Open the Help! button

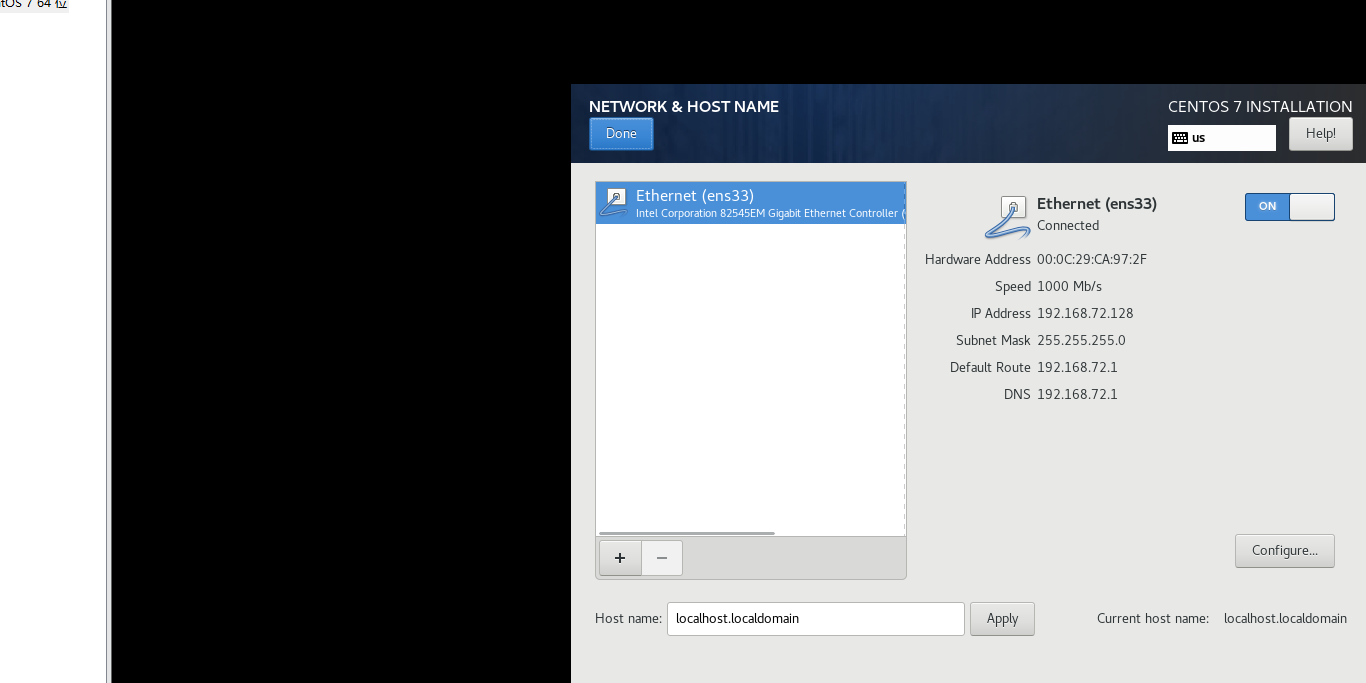[1320, 134]
